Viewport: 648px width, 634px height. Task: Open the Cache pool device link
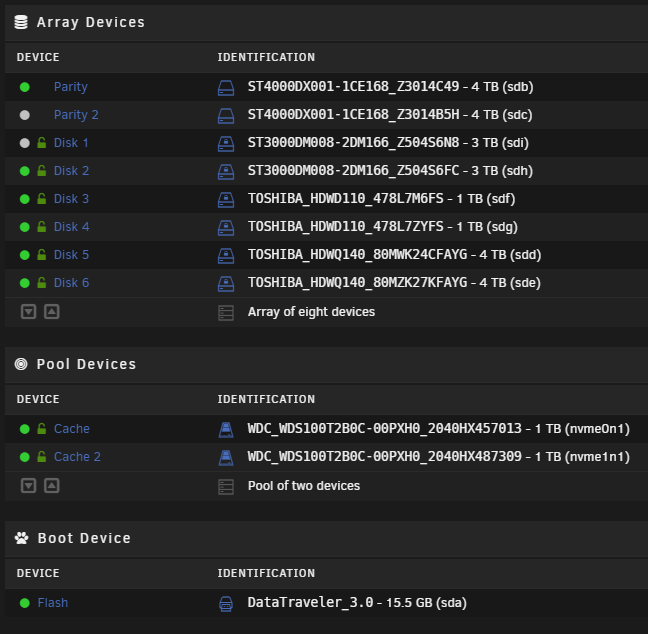click(x=72, y=429)
